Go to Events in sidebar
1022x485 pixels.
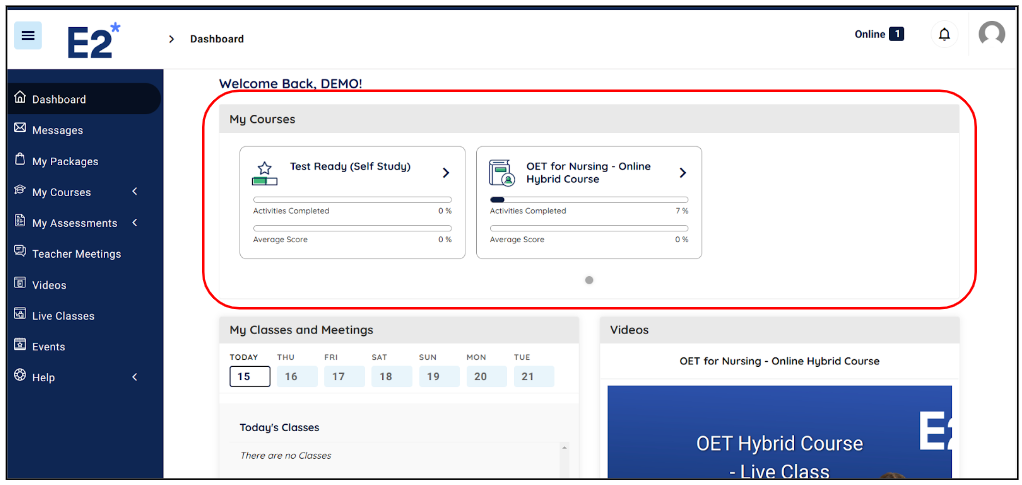[48, 347]
